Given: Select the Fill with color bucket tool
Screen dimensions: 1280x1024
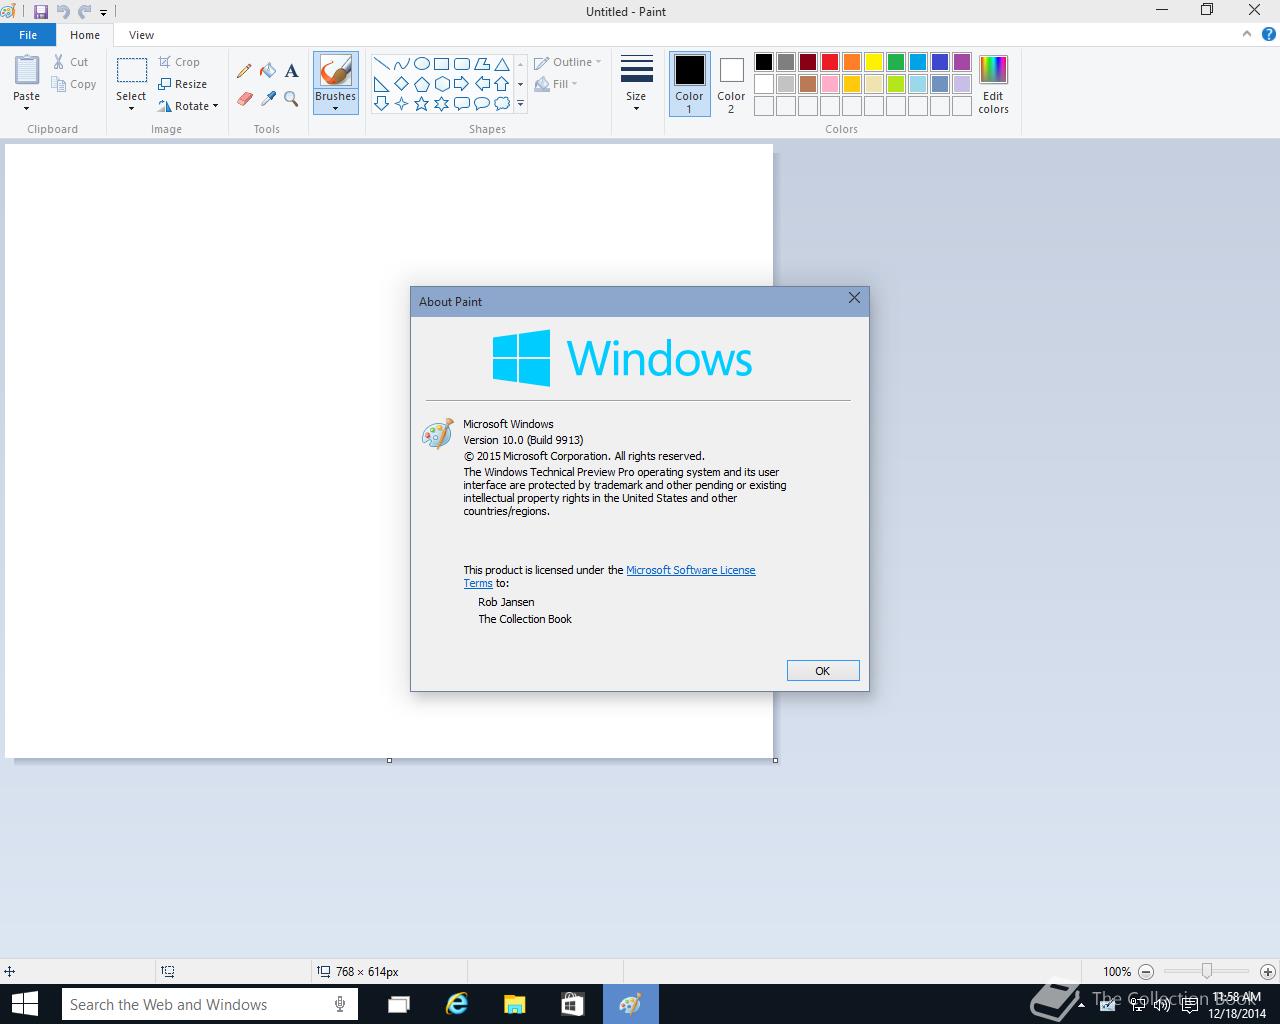Looking at the screenshot, I should point(268,71).
